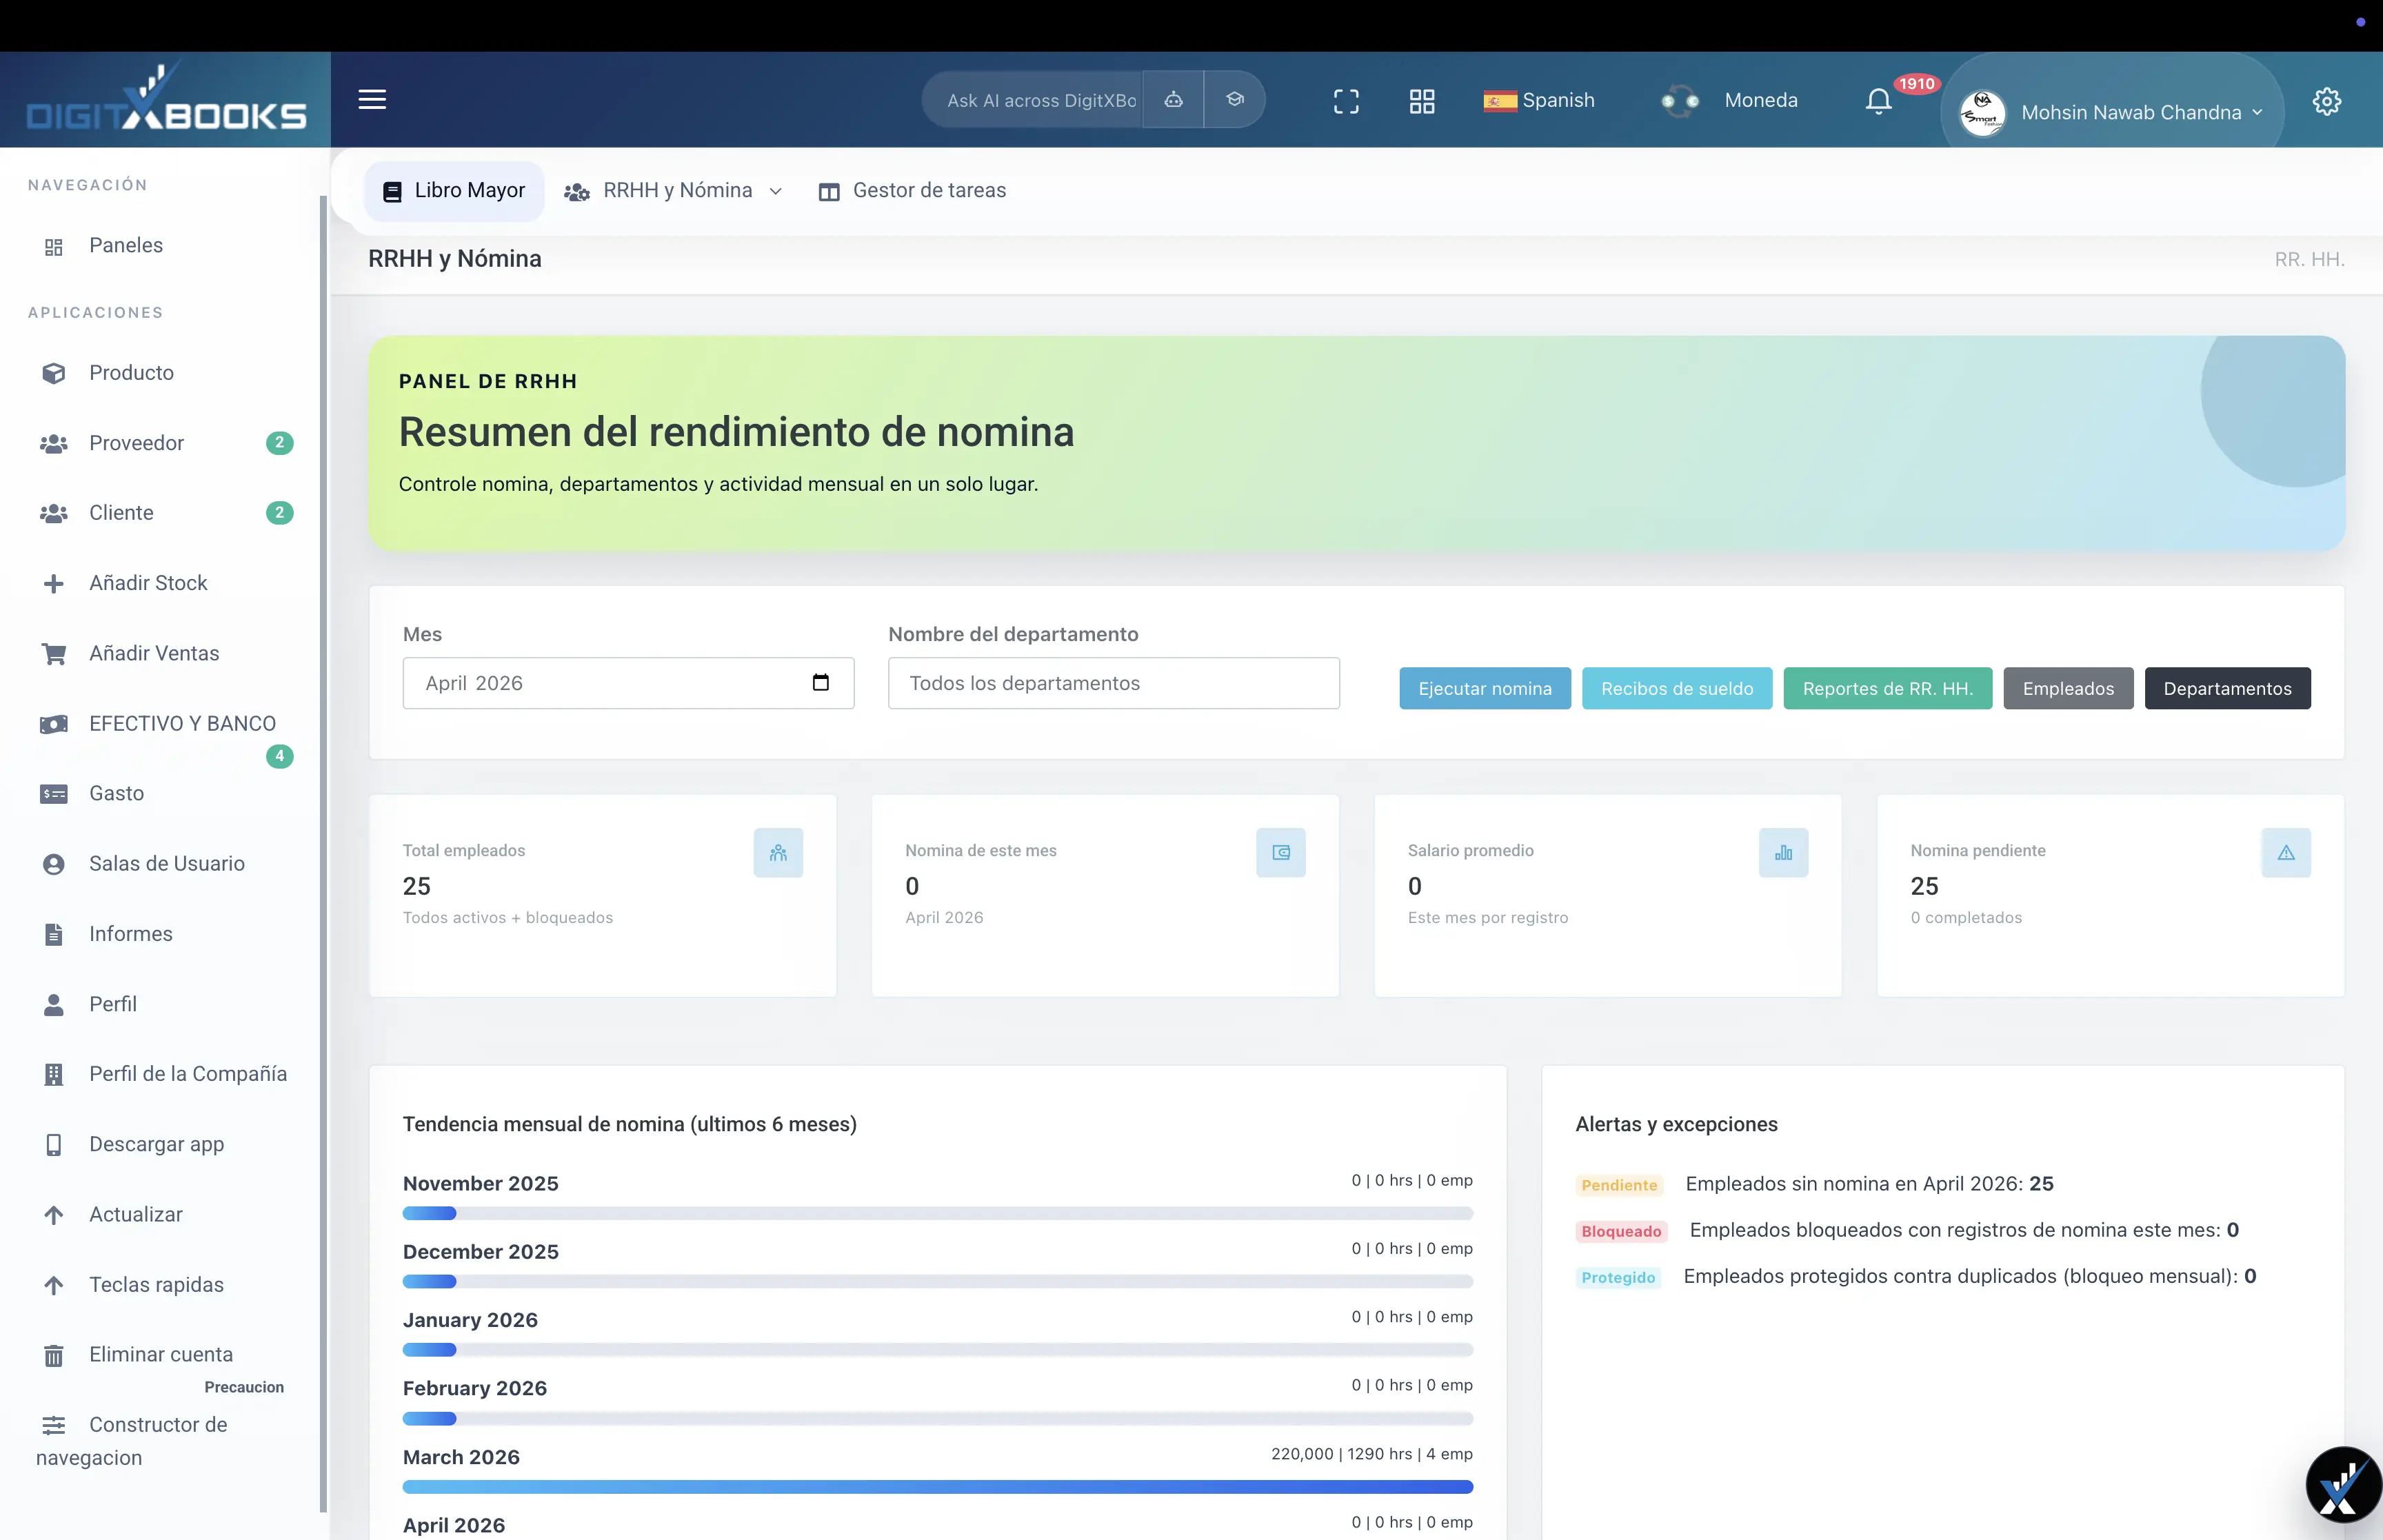Click the currency exchange Moneda icon
This screenshot has height=1540, width=2383.
point(1680,100)
